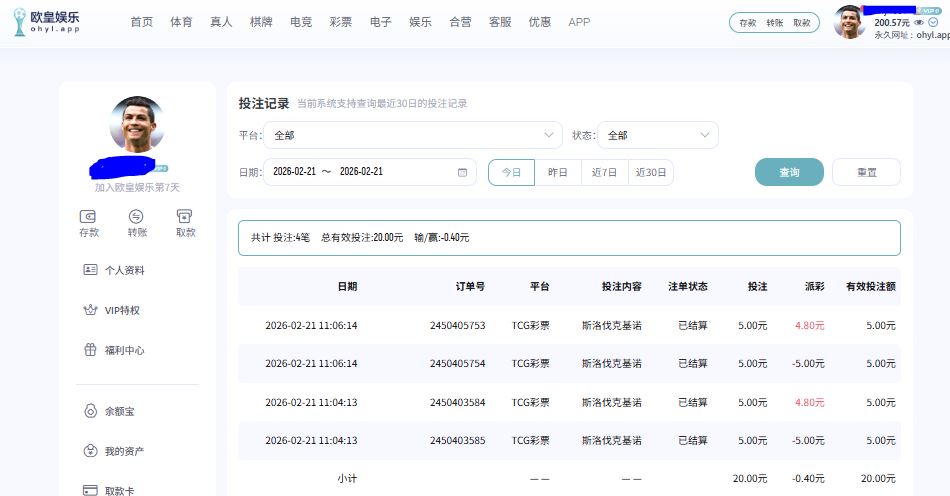Image resolution: width=950 pixels, height=496 pixels.
Task: Select the 昨日 yesterday date filter
Action: click(558, 172)
